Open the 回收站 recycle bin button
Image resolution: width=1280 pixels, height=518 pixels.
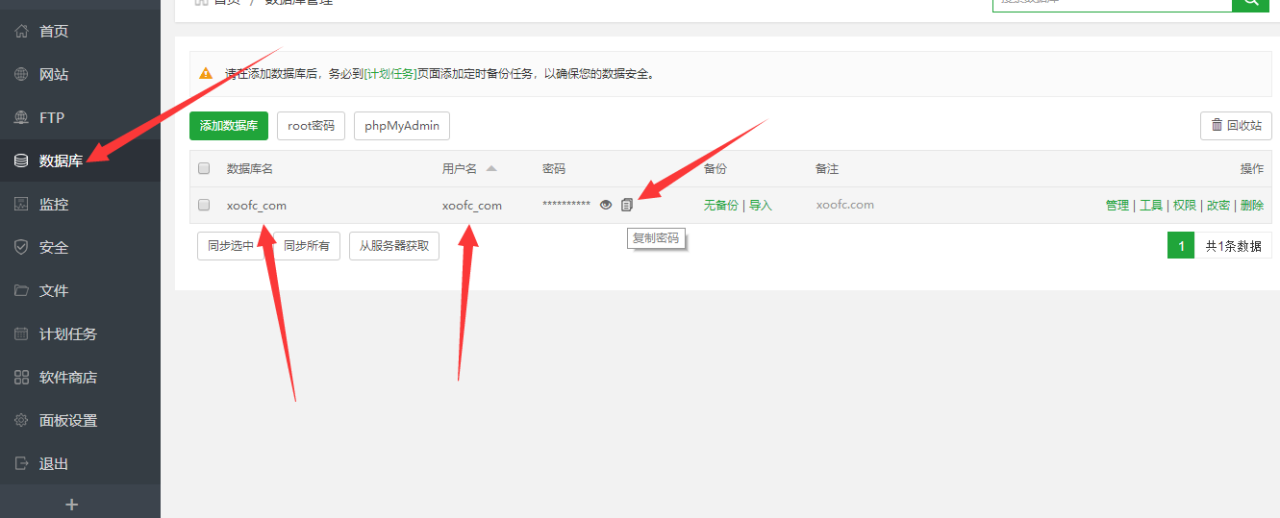click(x=1236, y=126)
